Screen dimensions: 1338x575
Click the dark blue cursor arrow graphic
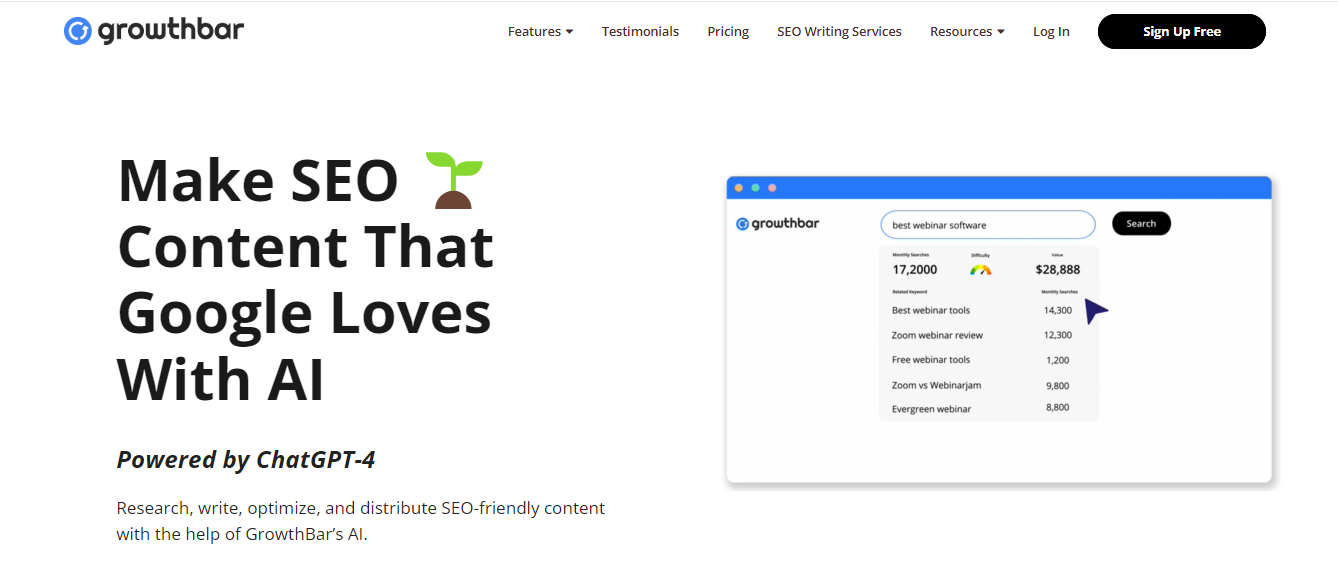[x=1096, y=311]
